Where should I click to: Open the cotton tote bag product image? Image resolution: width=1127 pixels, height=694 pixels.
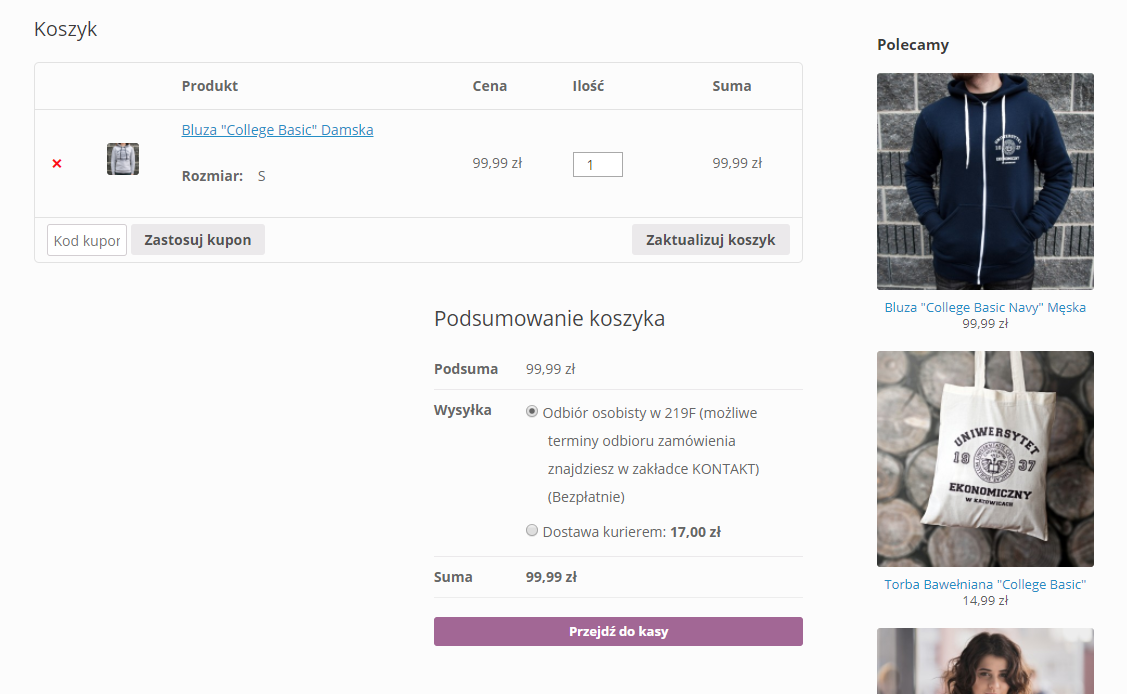tap(985, 458)
